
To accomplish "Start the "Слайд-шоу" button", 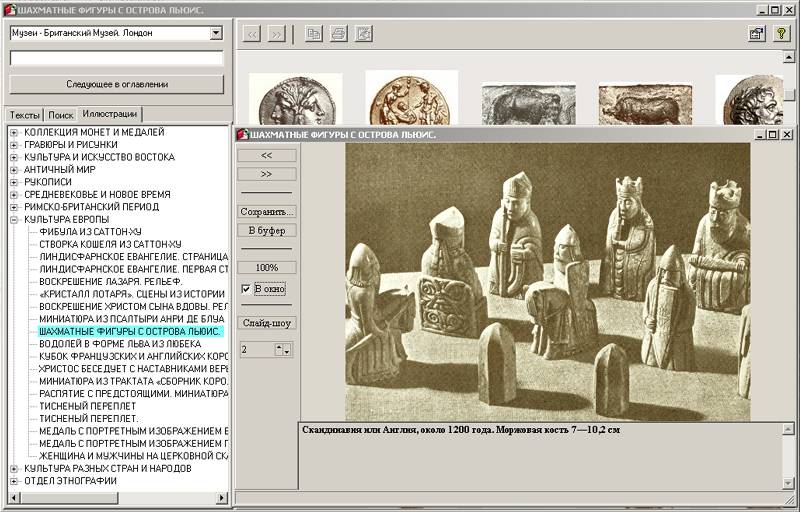I will pyautogui.click(x=267, y=323).
